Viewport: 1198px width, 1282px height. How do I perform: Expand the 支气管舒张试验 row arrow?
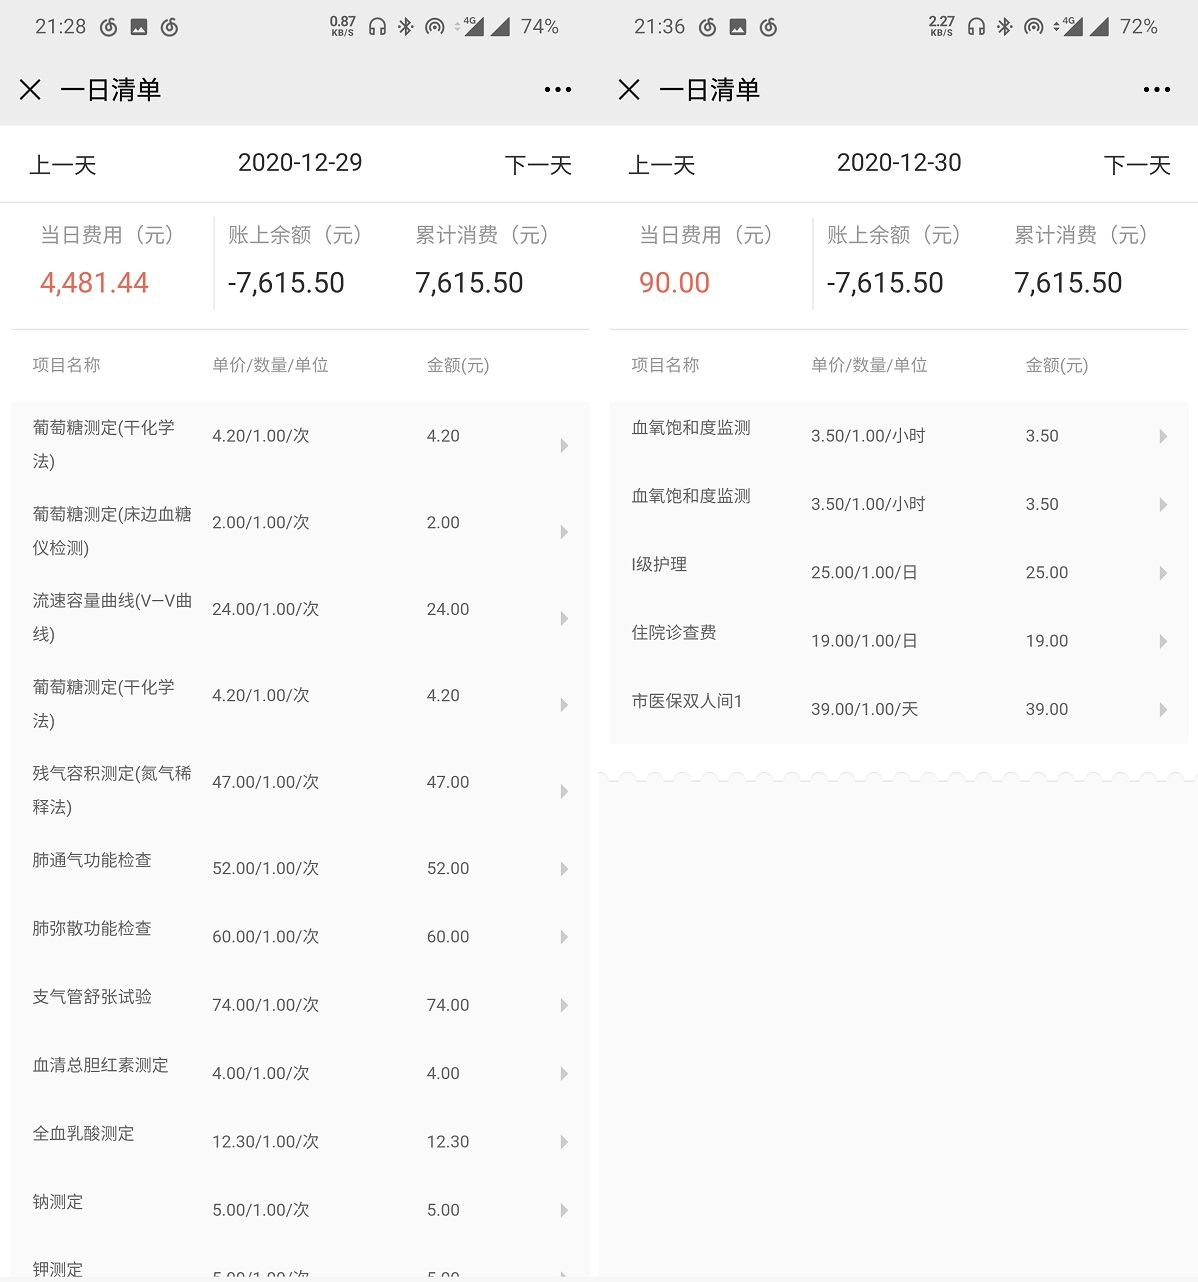click(564, 1005)
